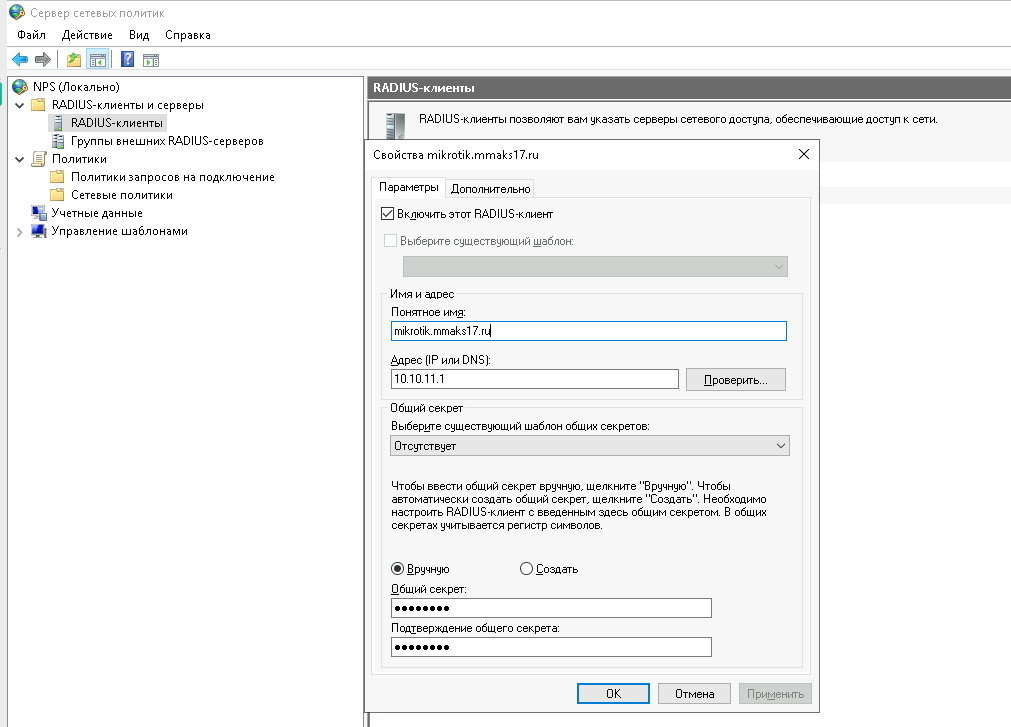1011x727 pixels.
Task: Toggle the Show/Hide Console Tree icon
Action: click(x=97, y=59)
